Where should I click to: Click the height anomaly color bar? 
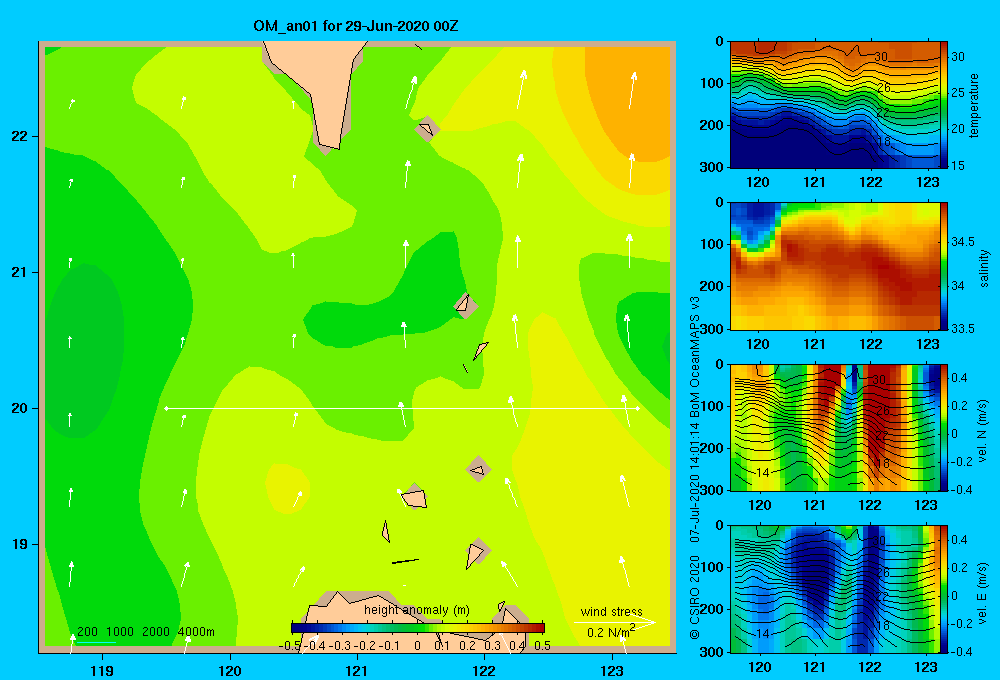(418, 628)
